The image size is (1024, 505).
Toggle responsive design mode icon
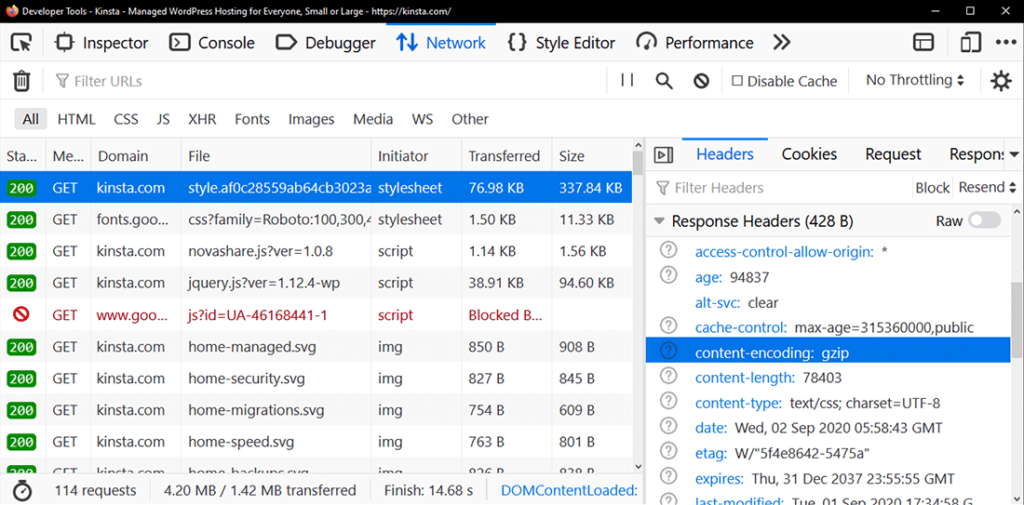click(970, 43)
